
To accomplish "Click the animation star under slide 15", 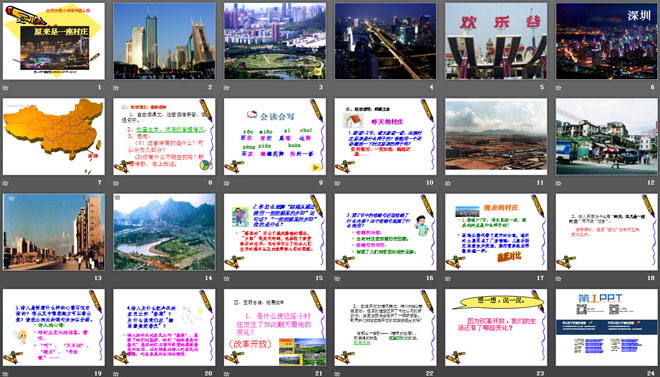I will point(226,279).
